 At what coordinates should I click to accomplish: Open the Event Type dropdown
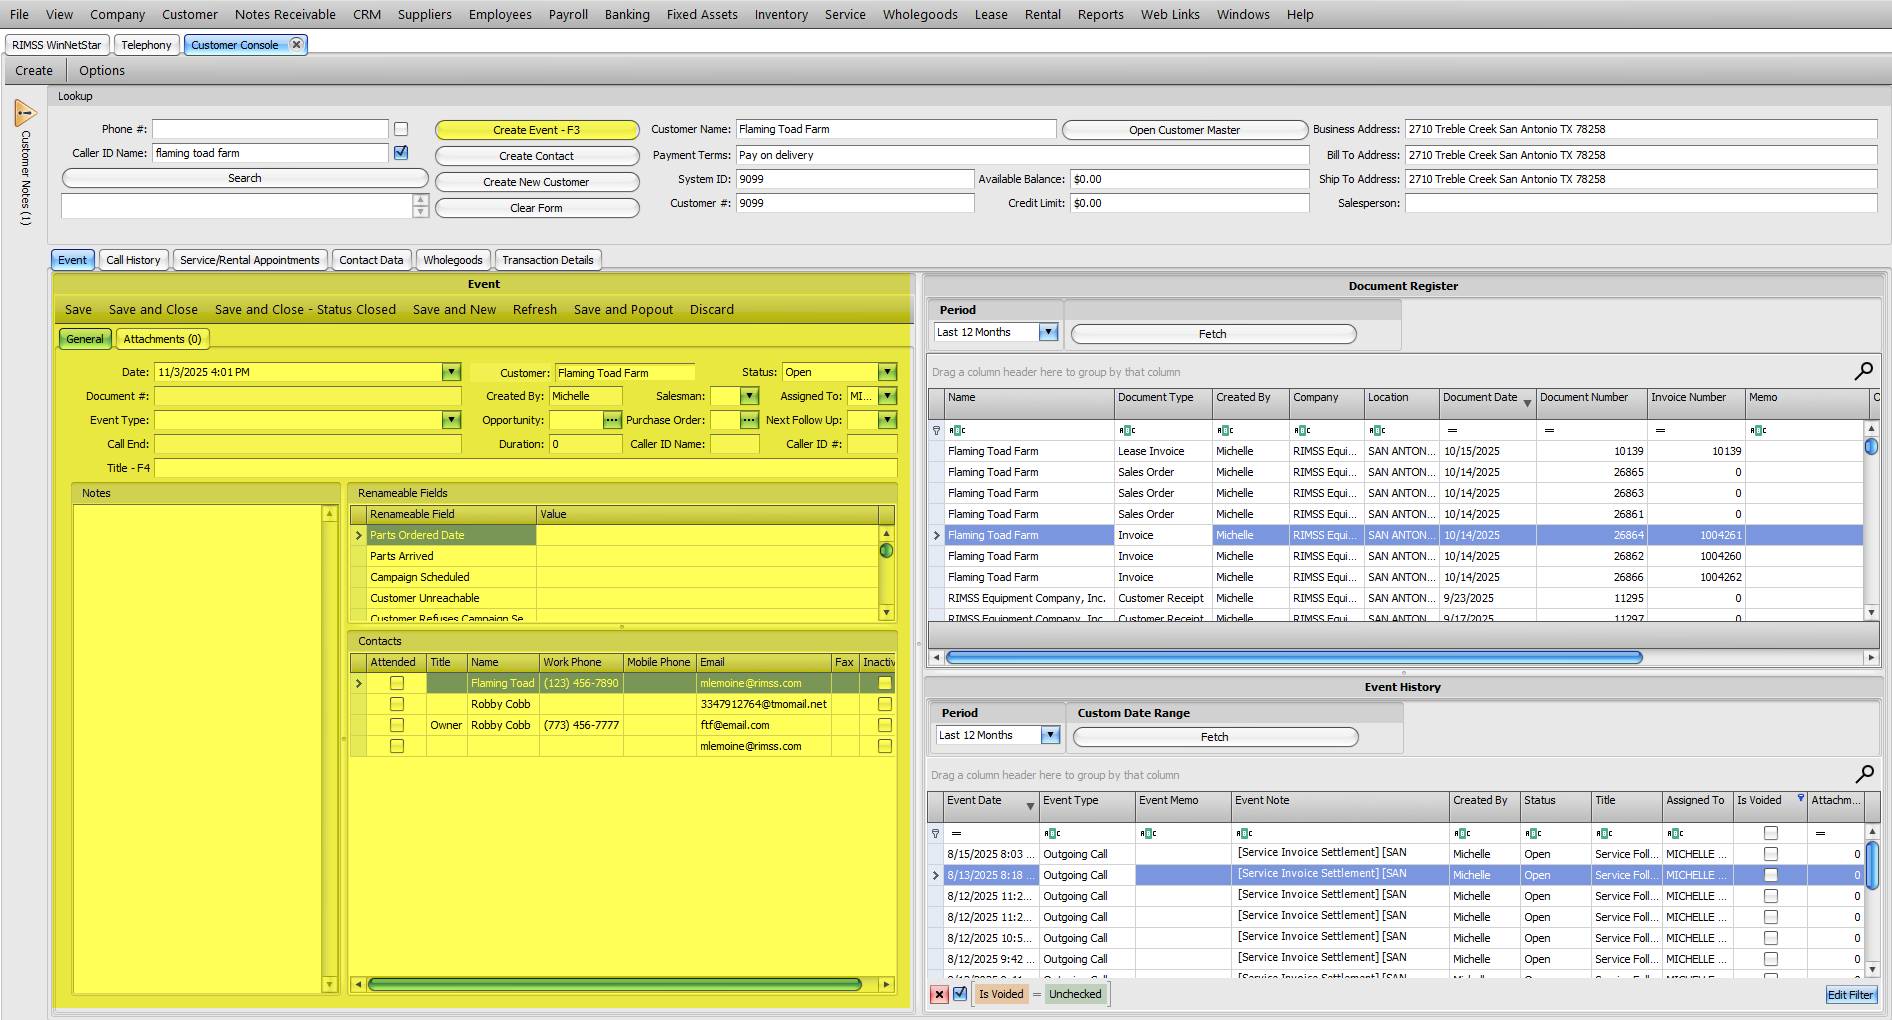click(451, 421)
